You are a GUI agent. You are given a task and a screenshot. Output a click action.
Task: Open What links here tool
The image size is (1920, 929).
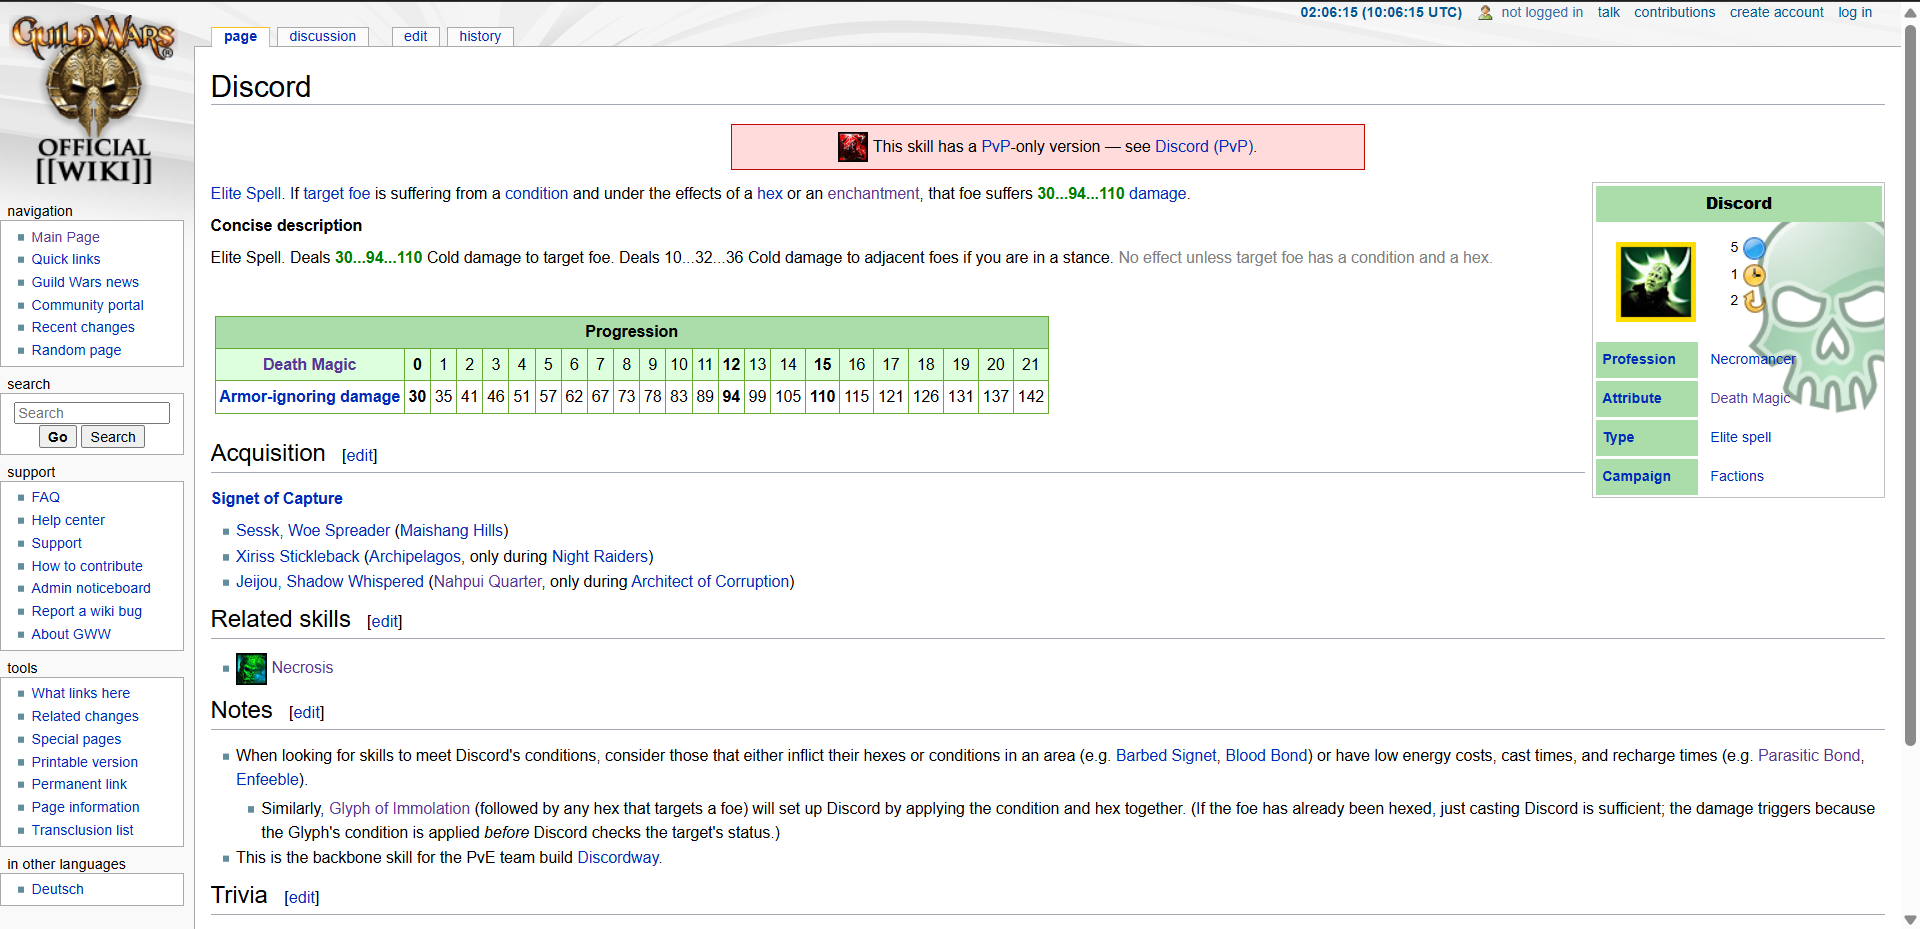coord(80,693)
